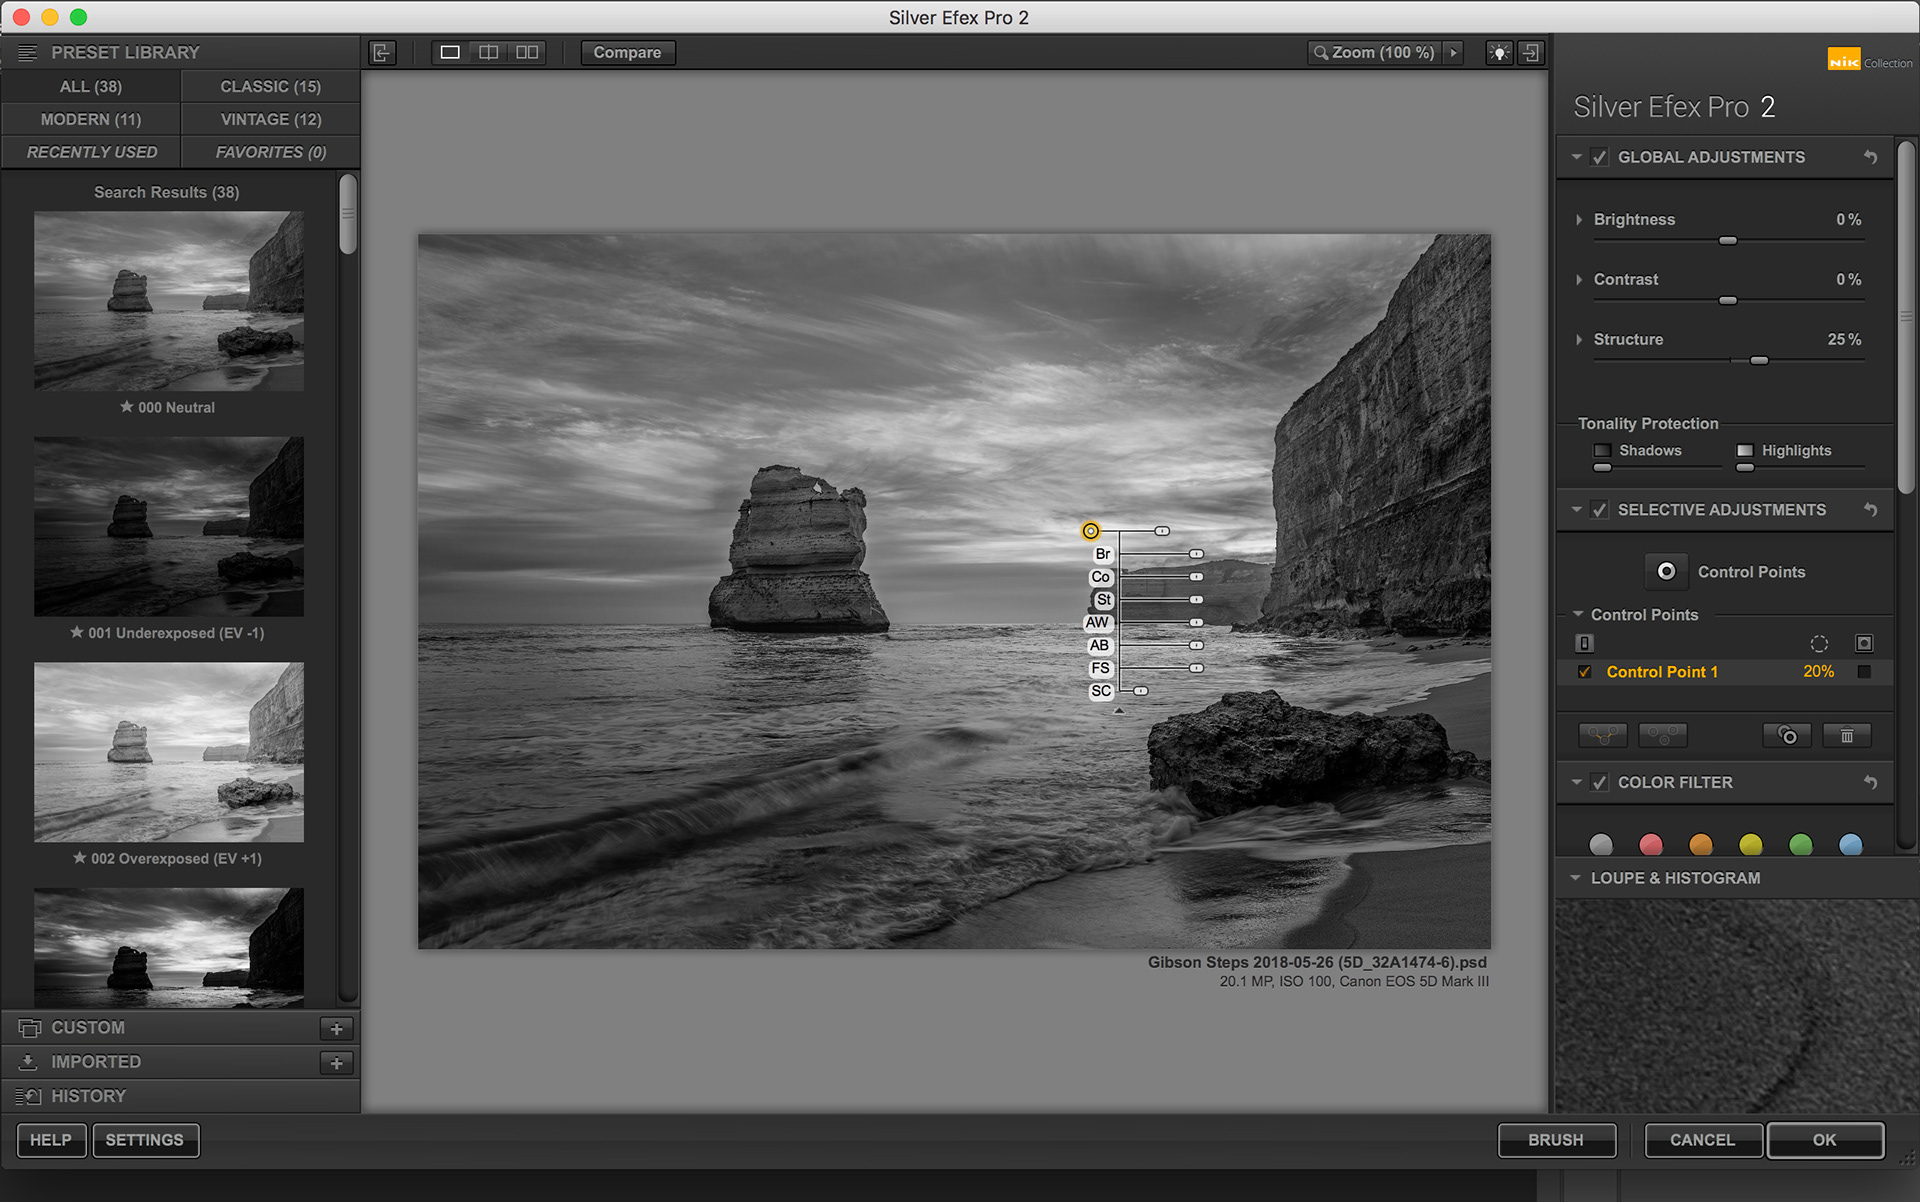
Task: Favorite the 001 Underexposed preset star
Action: pos(76,632)
